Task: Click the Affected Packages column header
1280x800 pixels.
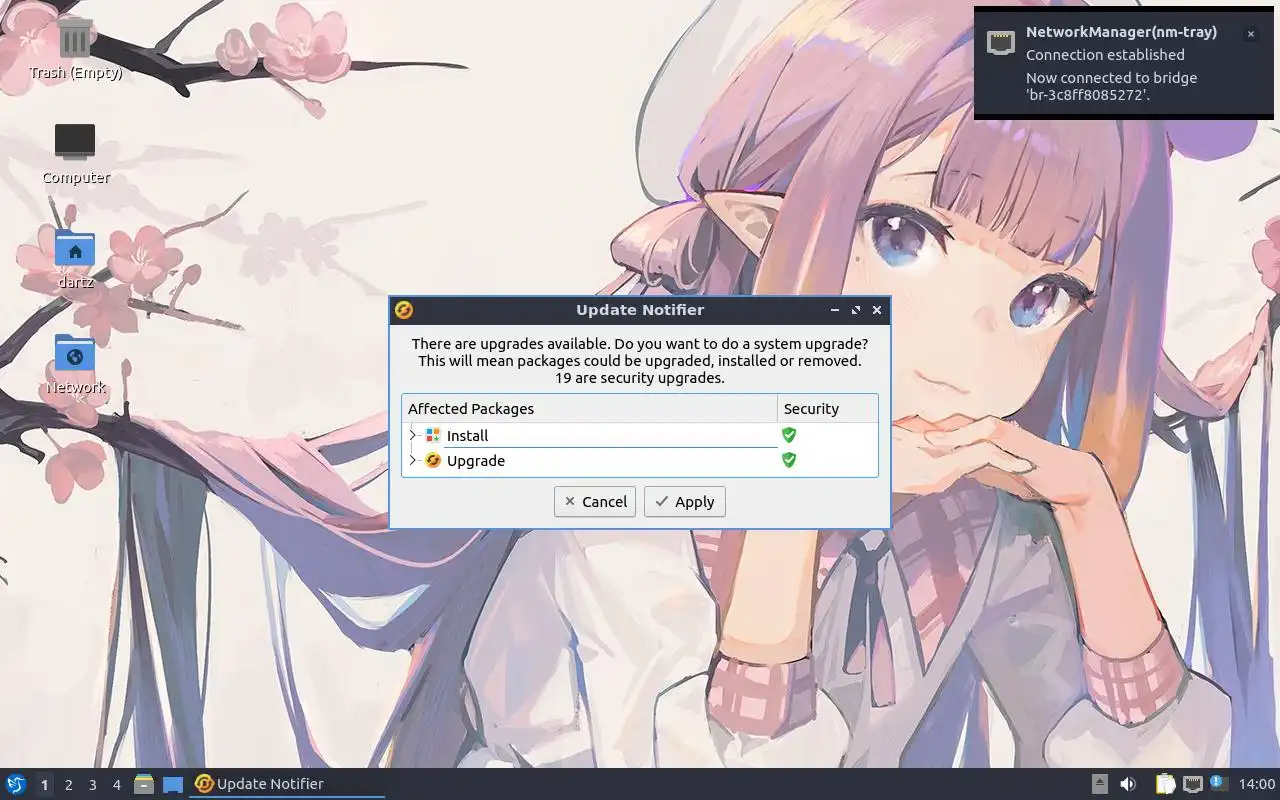Action: click(590, 408)
